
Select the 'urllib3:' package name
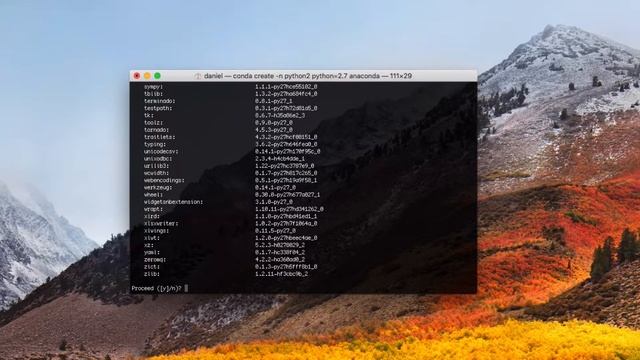(156, 166)
